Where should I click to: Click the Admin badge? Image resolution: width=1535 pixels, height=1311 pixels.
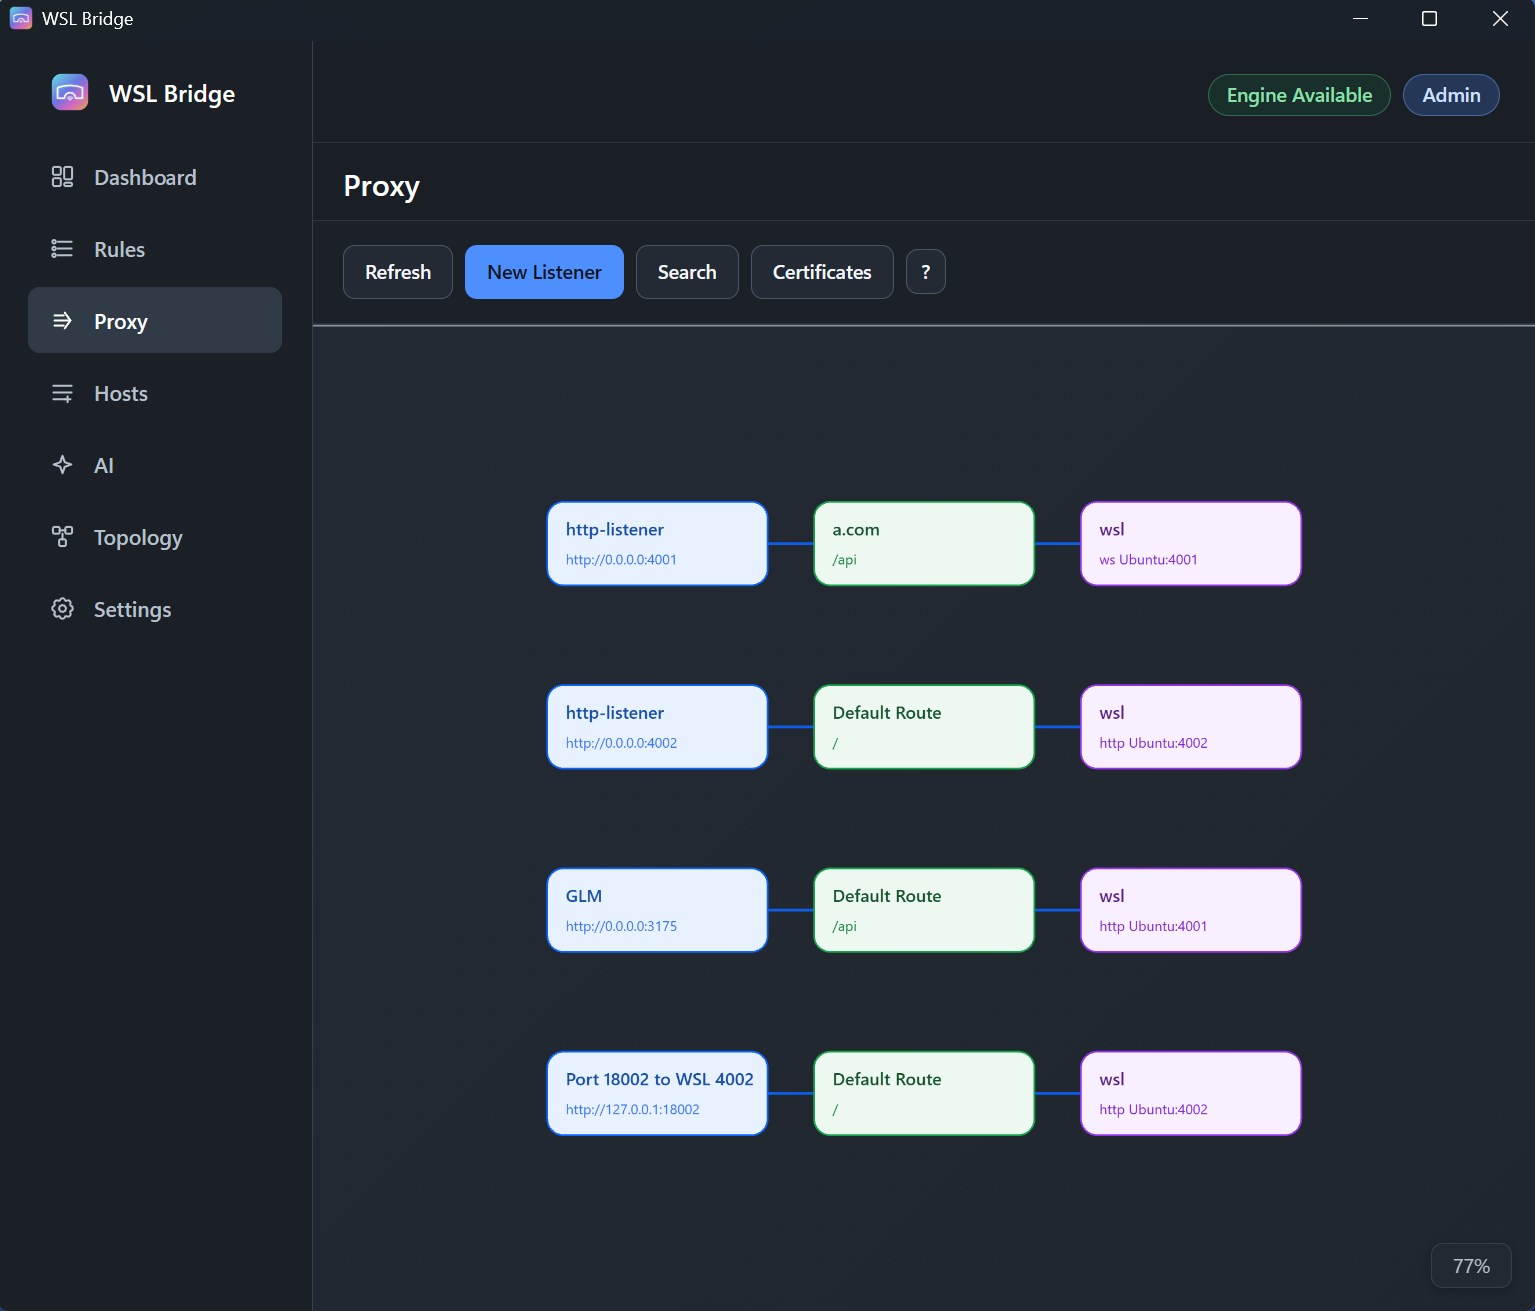[x=1451, y=95]
